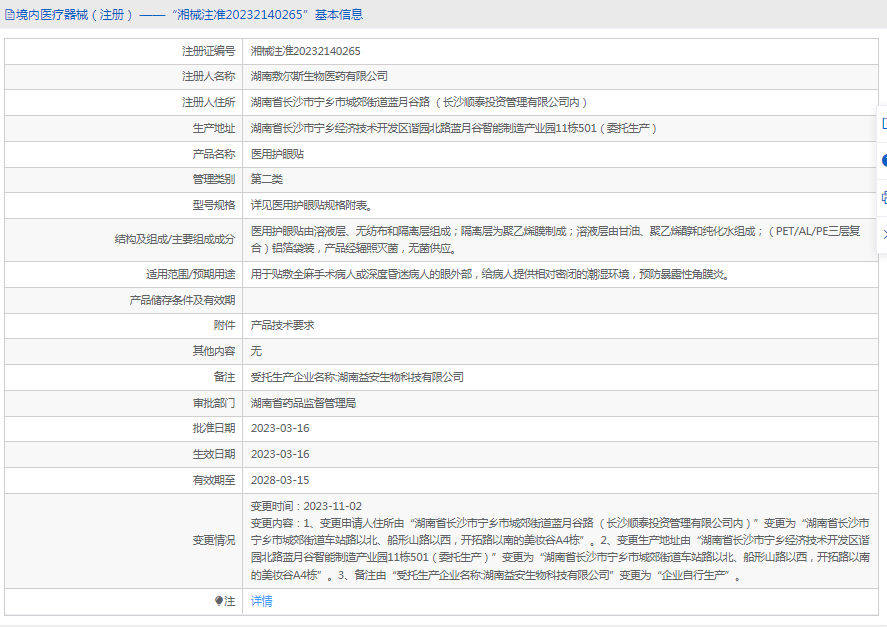The width and height of the screenshot is (887, 627).
Task: Click the 2023-03-16 date in the 批准日期 row
Action: pyautogui.click(x=280, y=428)
